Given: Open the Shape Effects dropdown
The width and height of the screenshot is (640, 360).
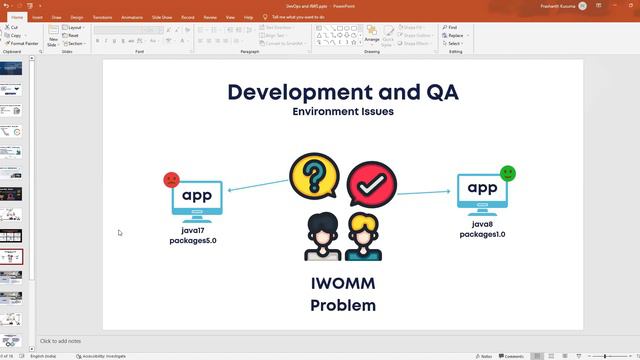Looking at the screenshot, I should (414, 43).
